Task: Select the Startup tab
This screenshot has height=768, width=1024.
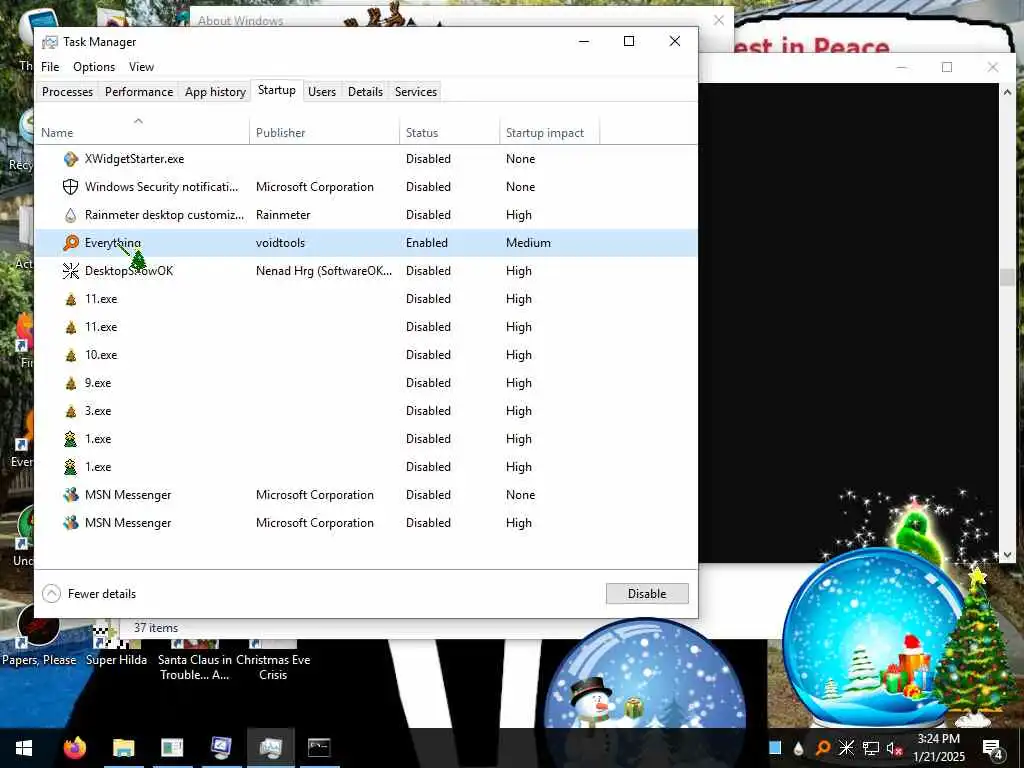Action: [276, 90]
